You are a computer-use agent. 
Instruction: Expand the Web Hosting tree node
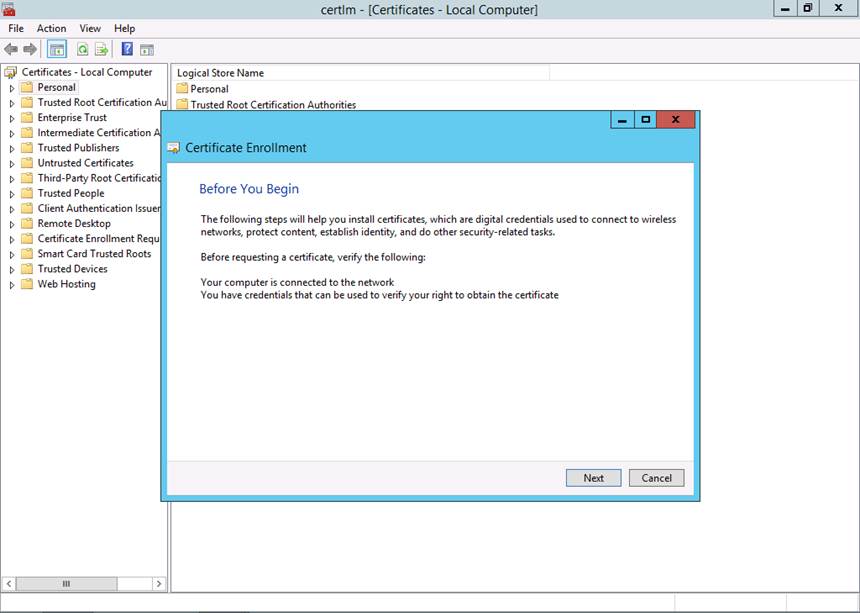coord(12,285)
